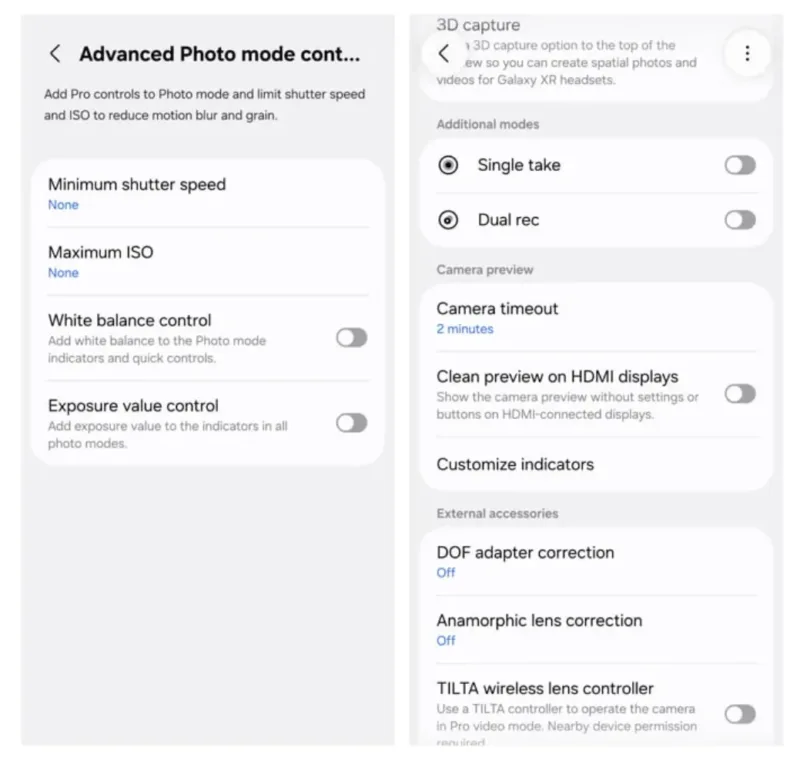Turn on the Dual rec toggle
Image resolution: width=800 pixels, height=764 pixels.
click(x=740, y=219)
